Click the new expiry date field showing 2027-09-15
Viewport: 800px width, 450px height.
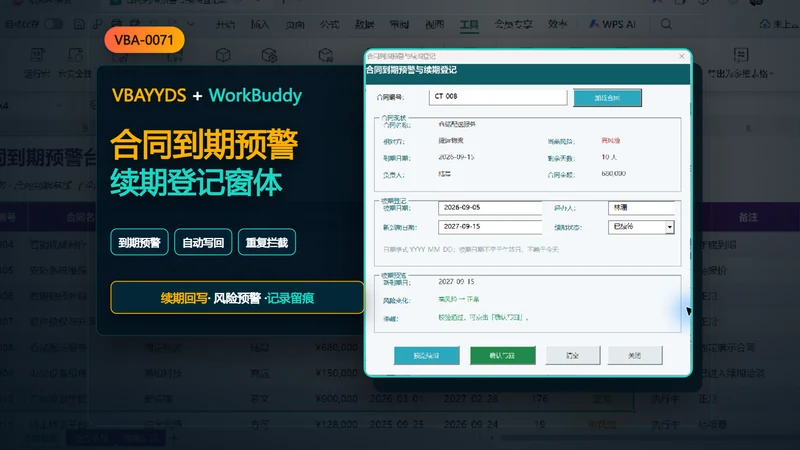pos(490,227)
